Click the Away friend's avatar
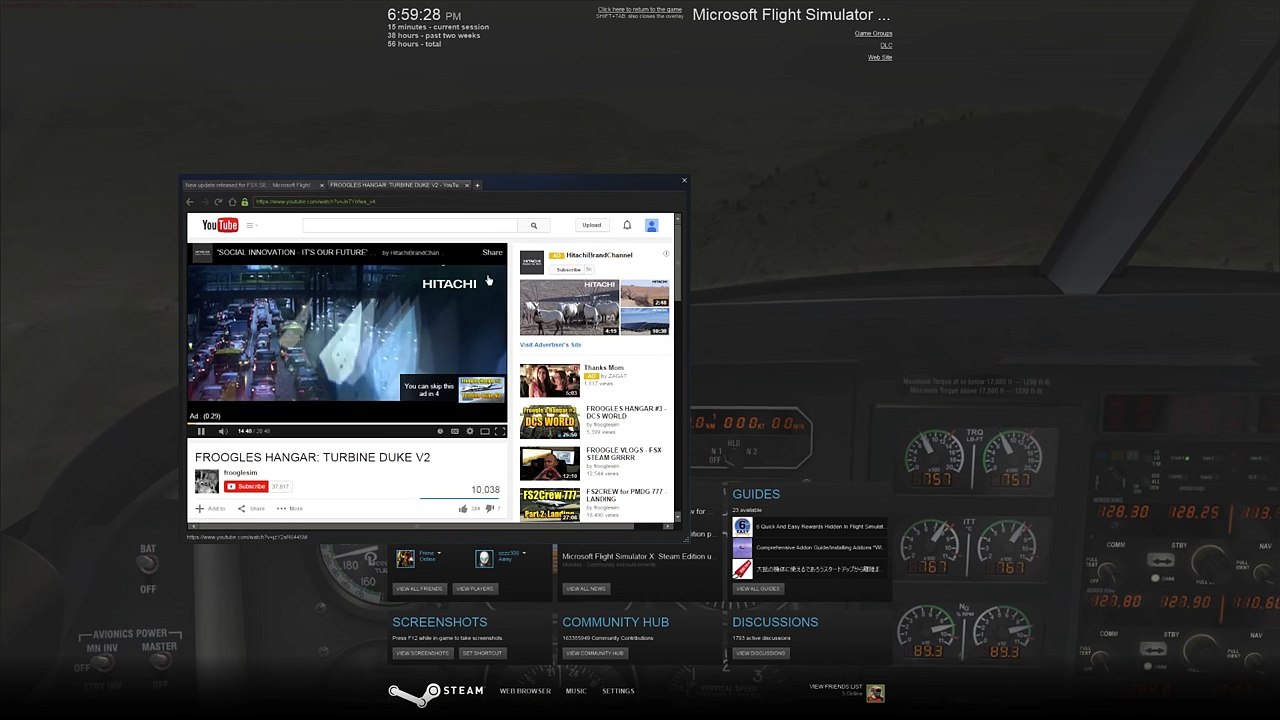The height and width of the screenshot is (720, 1280). tap(484, 557)
